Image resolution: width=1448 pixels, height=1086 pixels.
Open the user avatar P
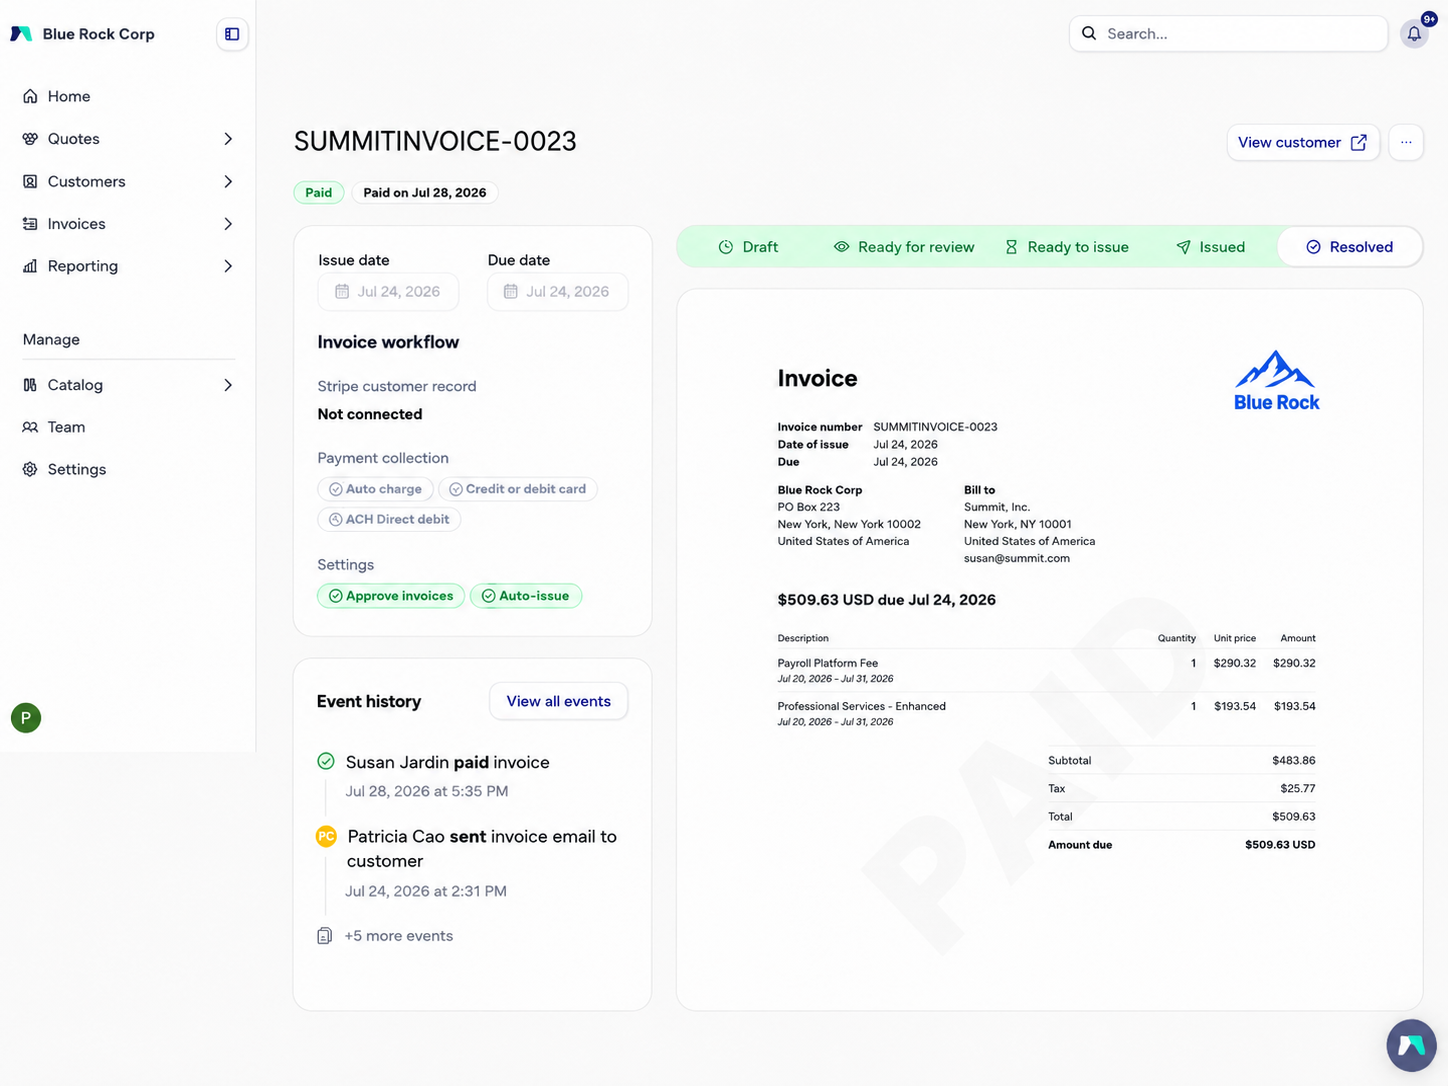coord(26,718)
